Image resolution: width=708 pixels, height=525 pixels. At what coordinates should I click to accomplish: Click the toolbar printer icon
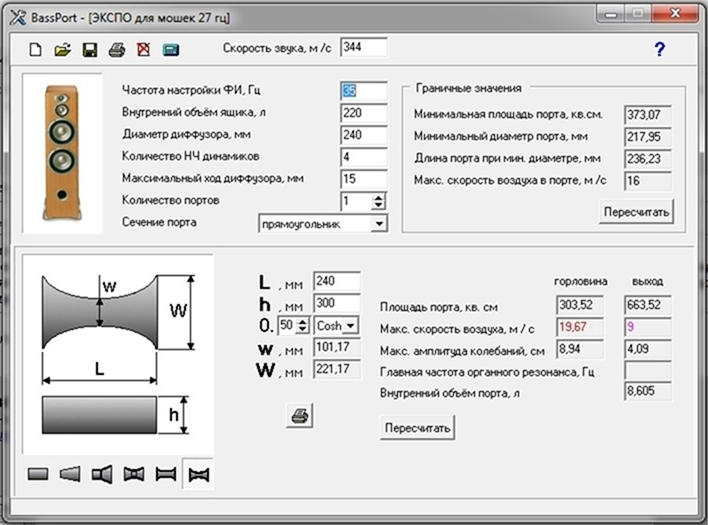(x=117, y=49)
